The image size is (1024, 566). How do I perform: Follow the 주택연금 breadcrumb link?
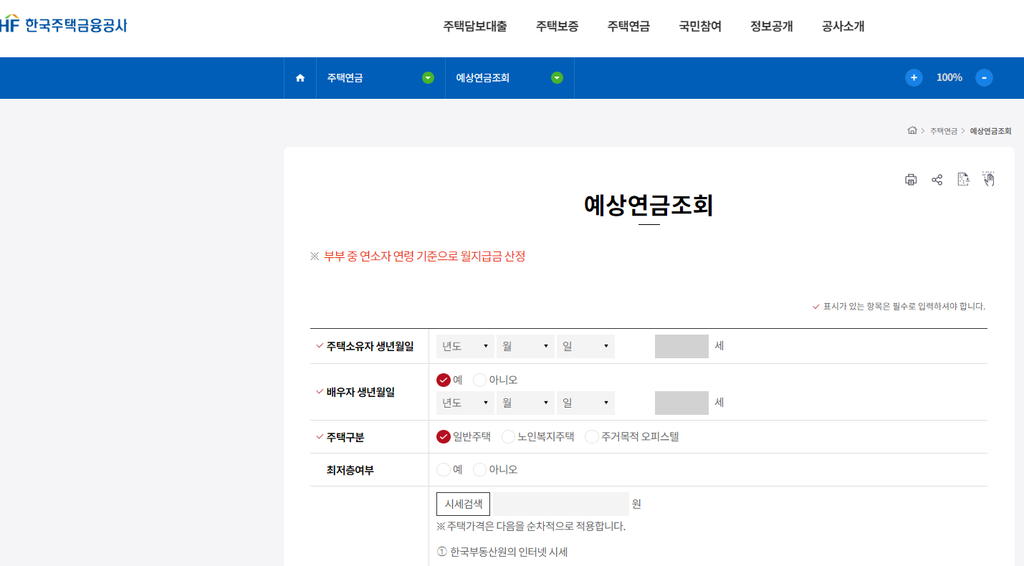coord(943,131)
